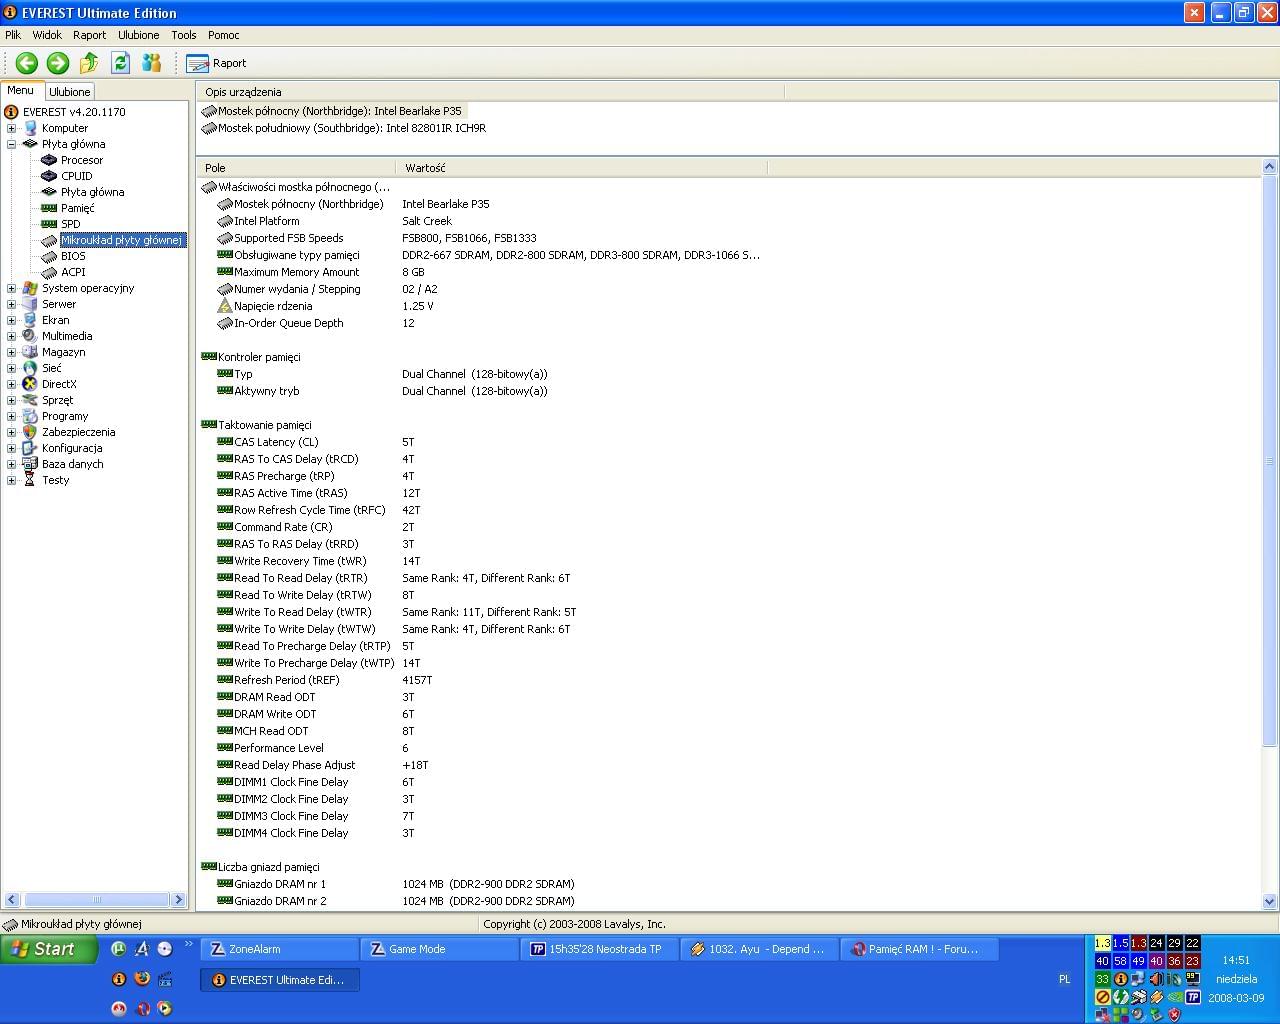The image size is (1280, 1024).
Task: Expand the System operacyjny tree node
Action: tap(11, 288)
